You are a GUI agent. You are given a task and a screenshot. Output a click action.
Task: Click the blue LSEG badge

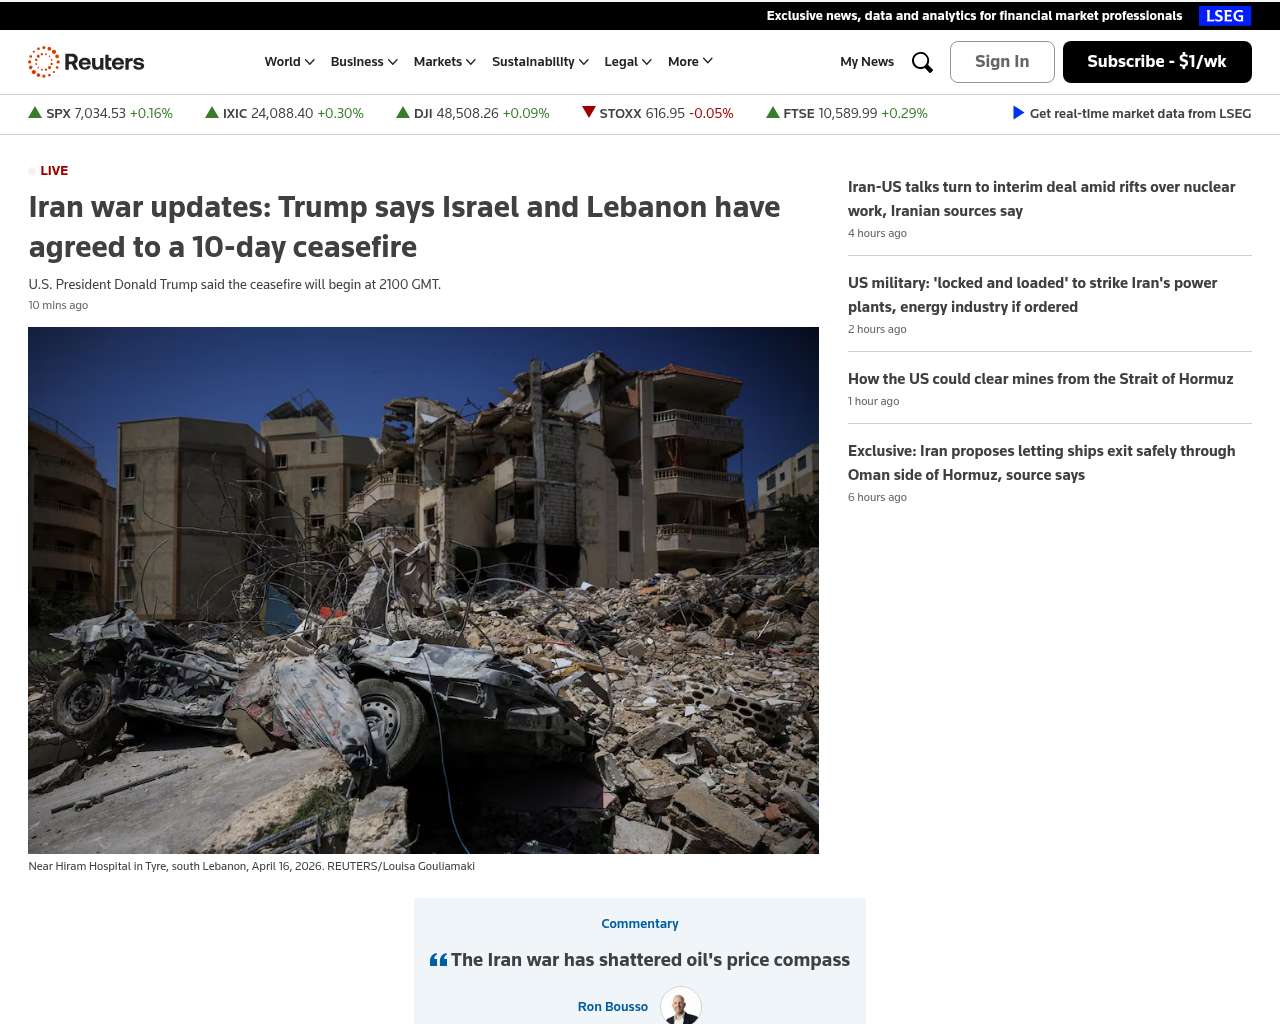coord(1224,16)
